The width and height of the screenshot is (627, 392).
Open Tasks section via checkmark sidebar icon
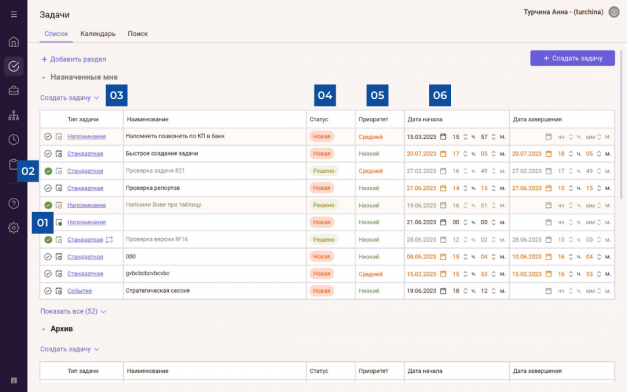pyautogui.click(x=14, y=66)
